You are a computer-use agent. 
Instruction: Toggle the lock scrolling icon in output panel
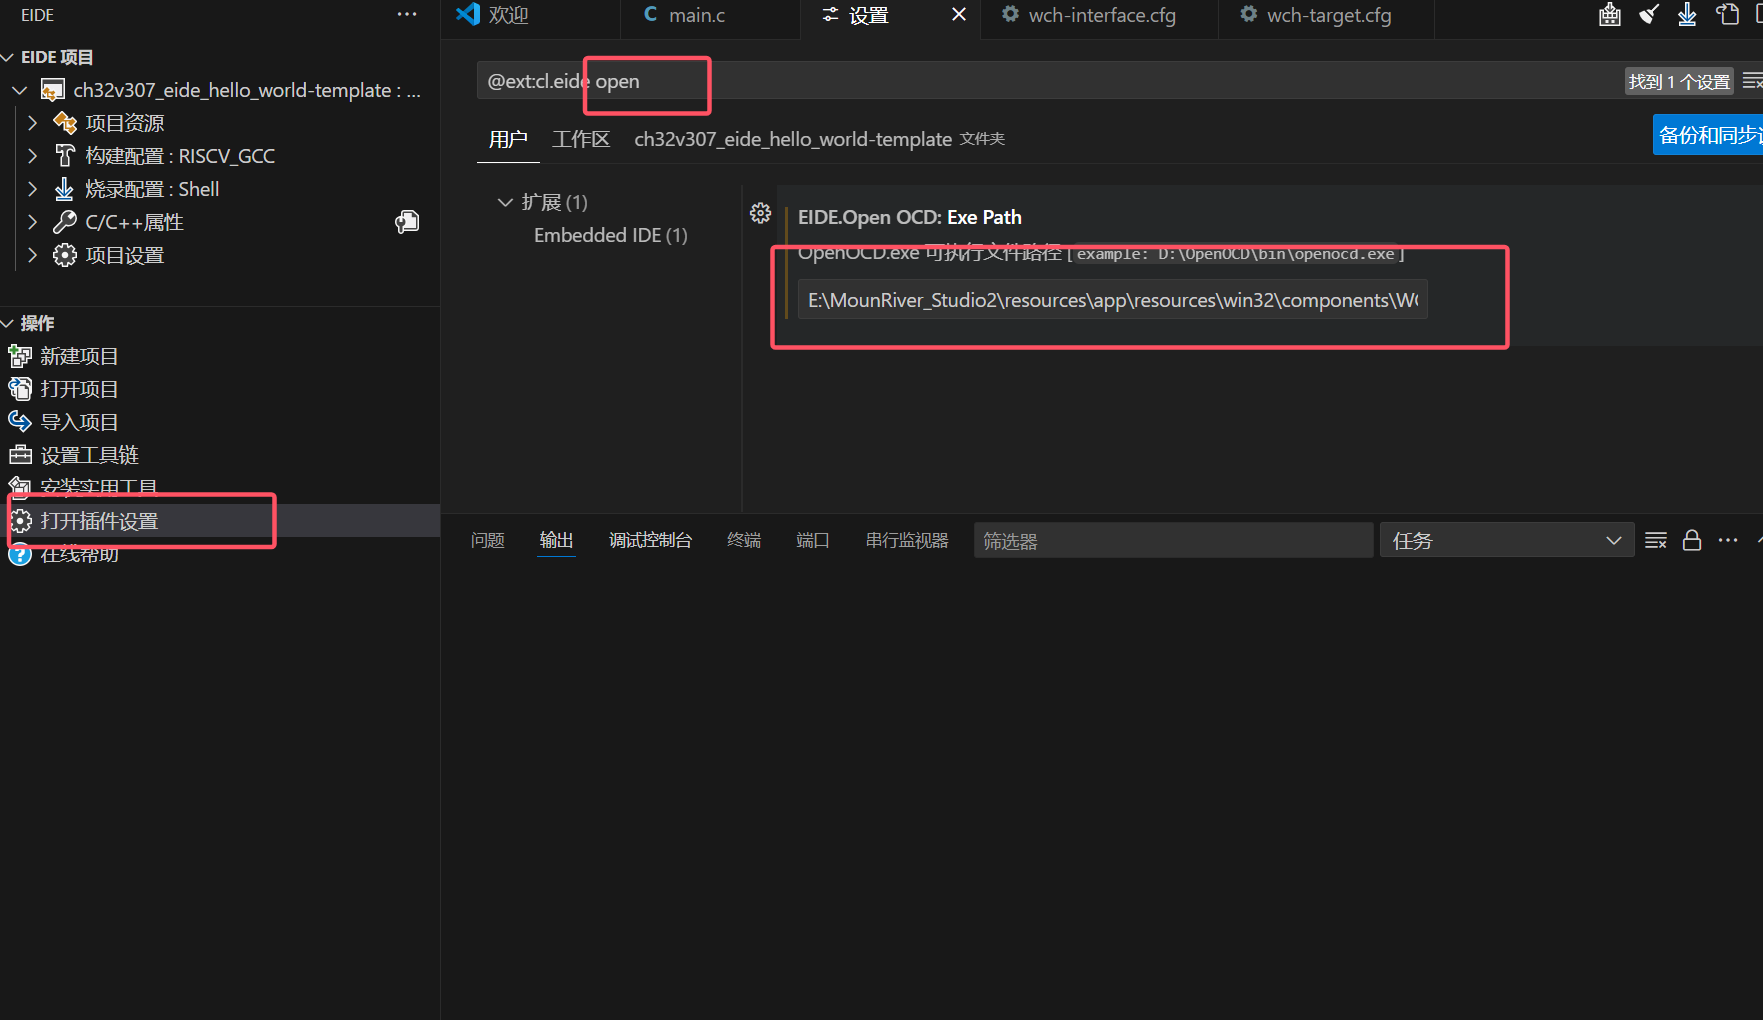click(x=1692, y=540)
